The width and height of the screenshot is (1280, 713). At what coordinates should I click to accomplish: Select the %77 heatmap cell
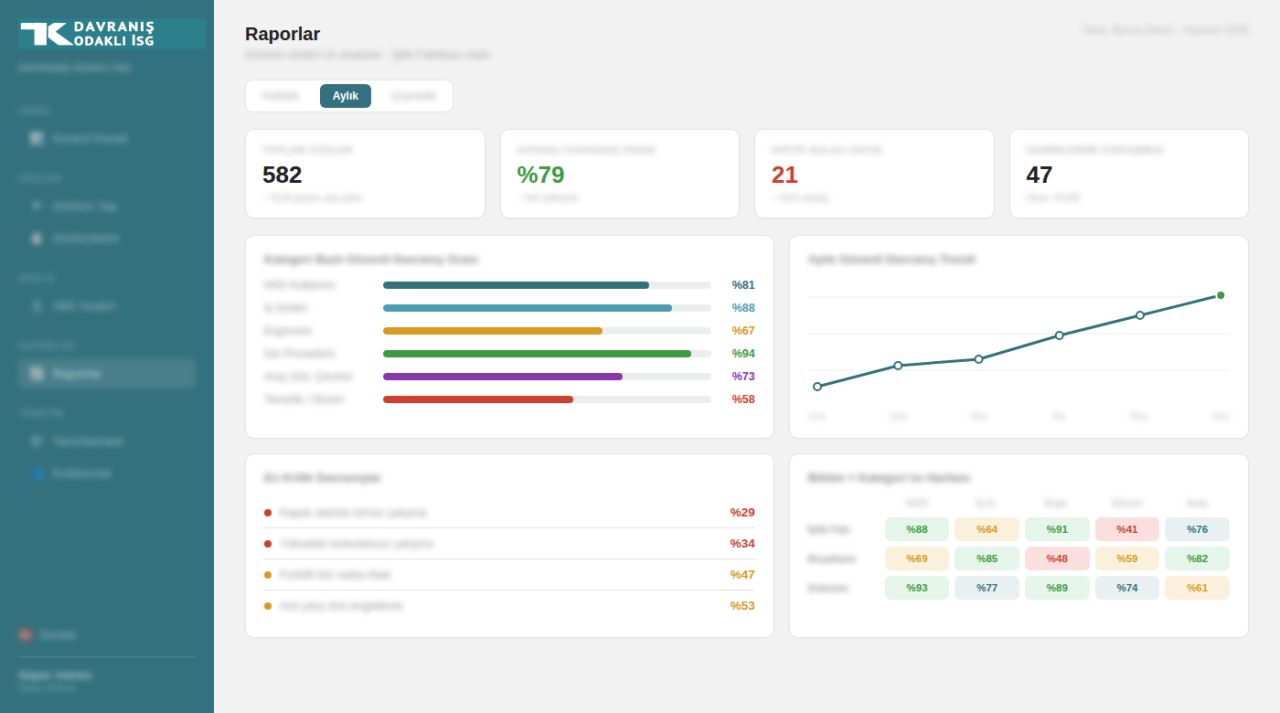click(x=987, y=587)
